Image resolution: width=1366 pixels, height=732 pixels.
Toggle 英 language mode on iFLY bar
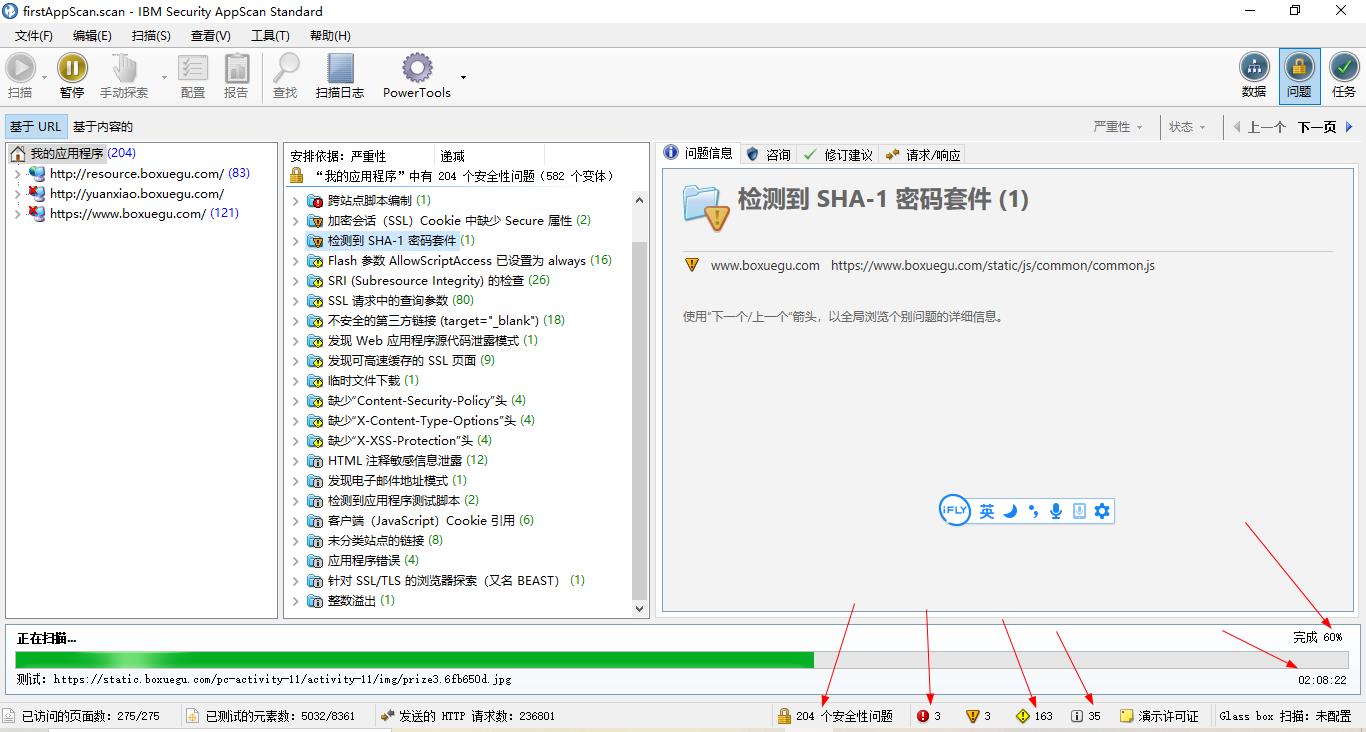(x=987, y=511)
